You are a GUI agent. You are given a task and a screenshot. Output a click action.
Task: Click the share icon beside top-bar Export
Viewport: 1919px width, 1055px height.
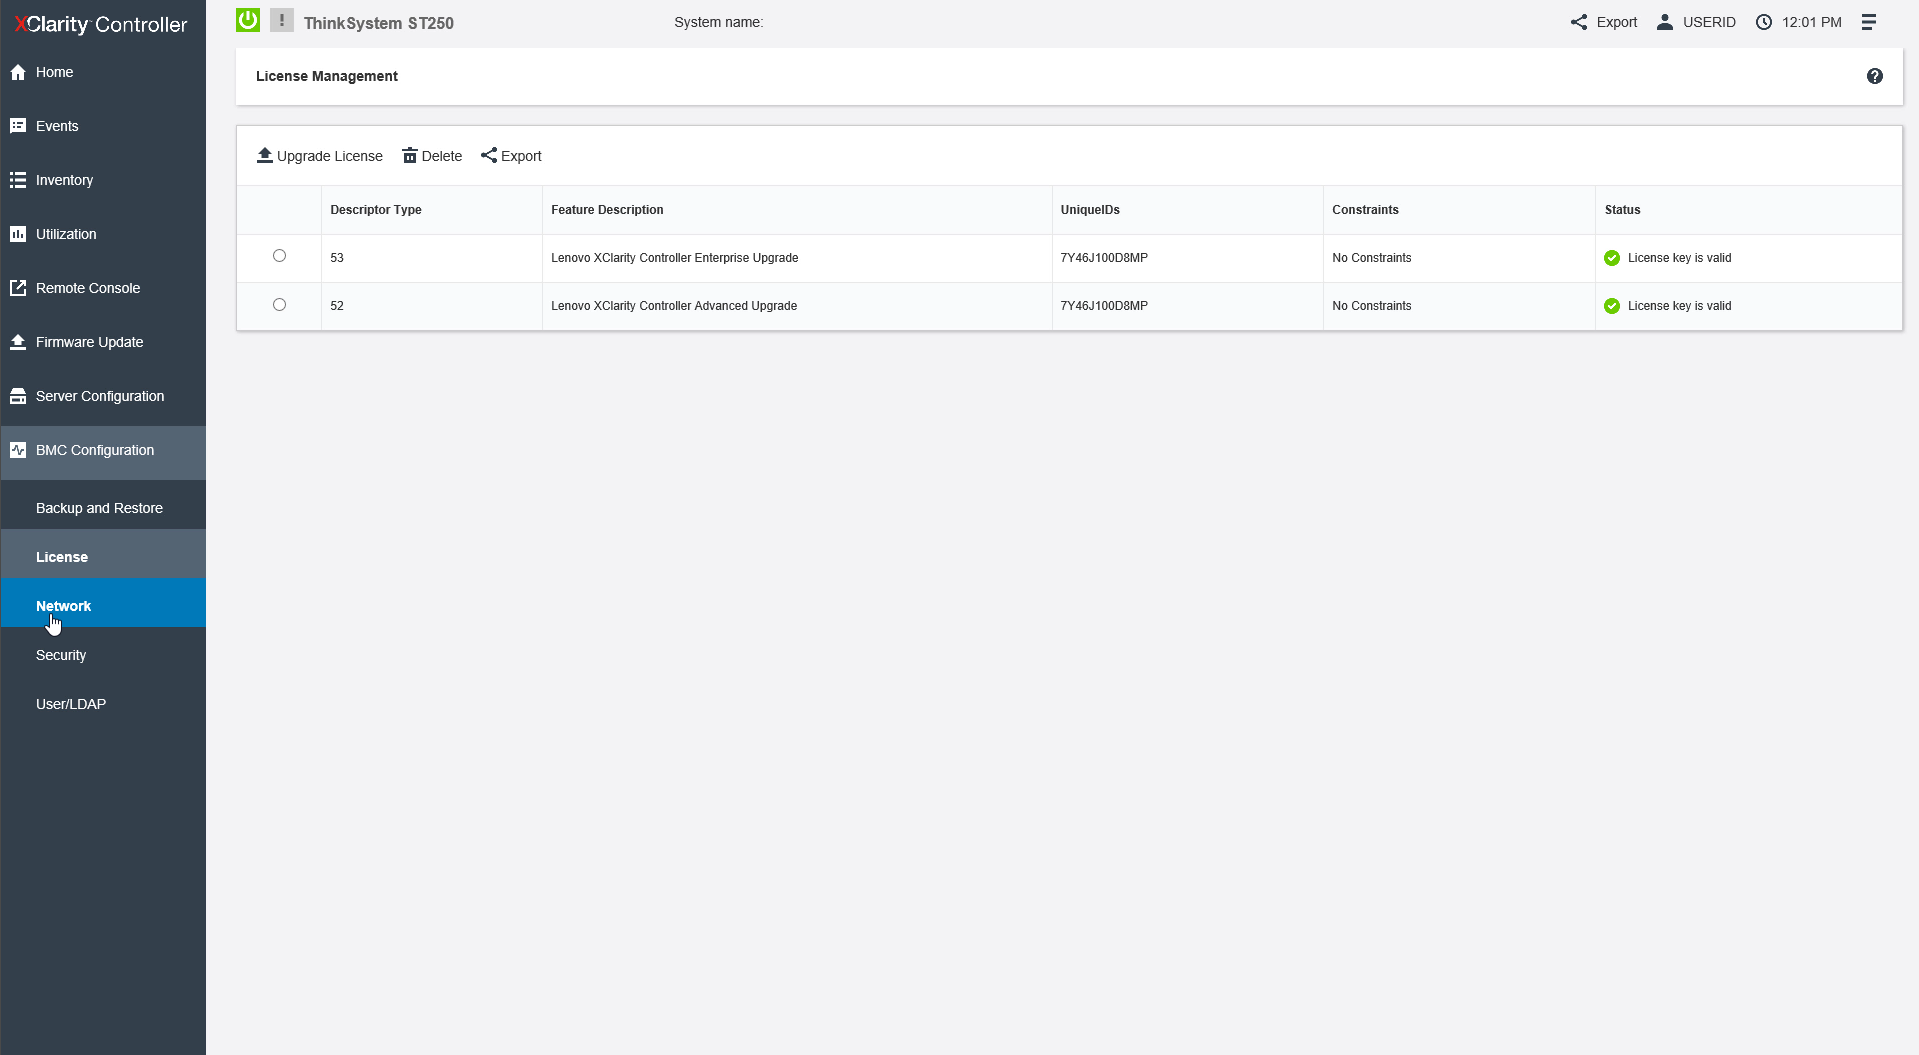point(1579,22)
